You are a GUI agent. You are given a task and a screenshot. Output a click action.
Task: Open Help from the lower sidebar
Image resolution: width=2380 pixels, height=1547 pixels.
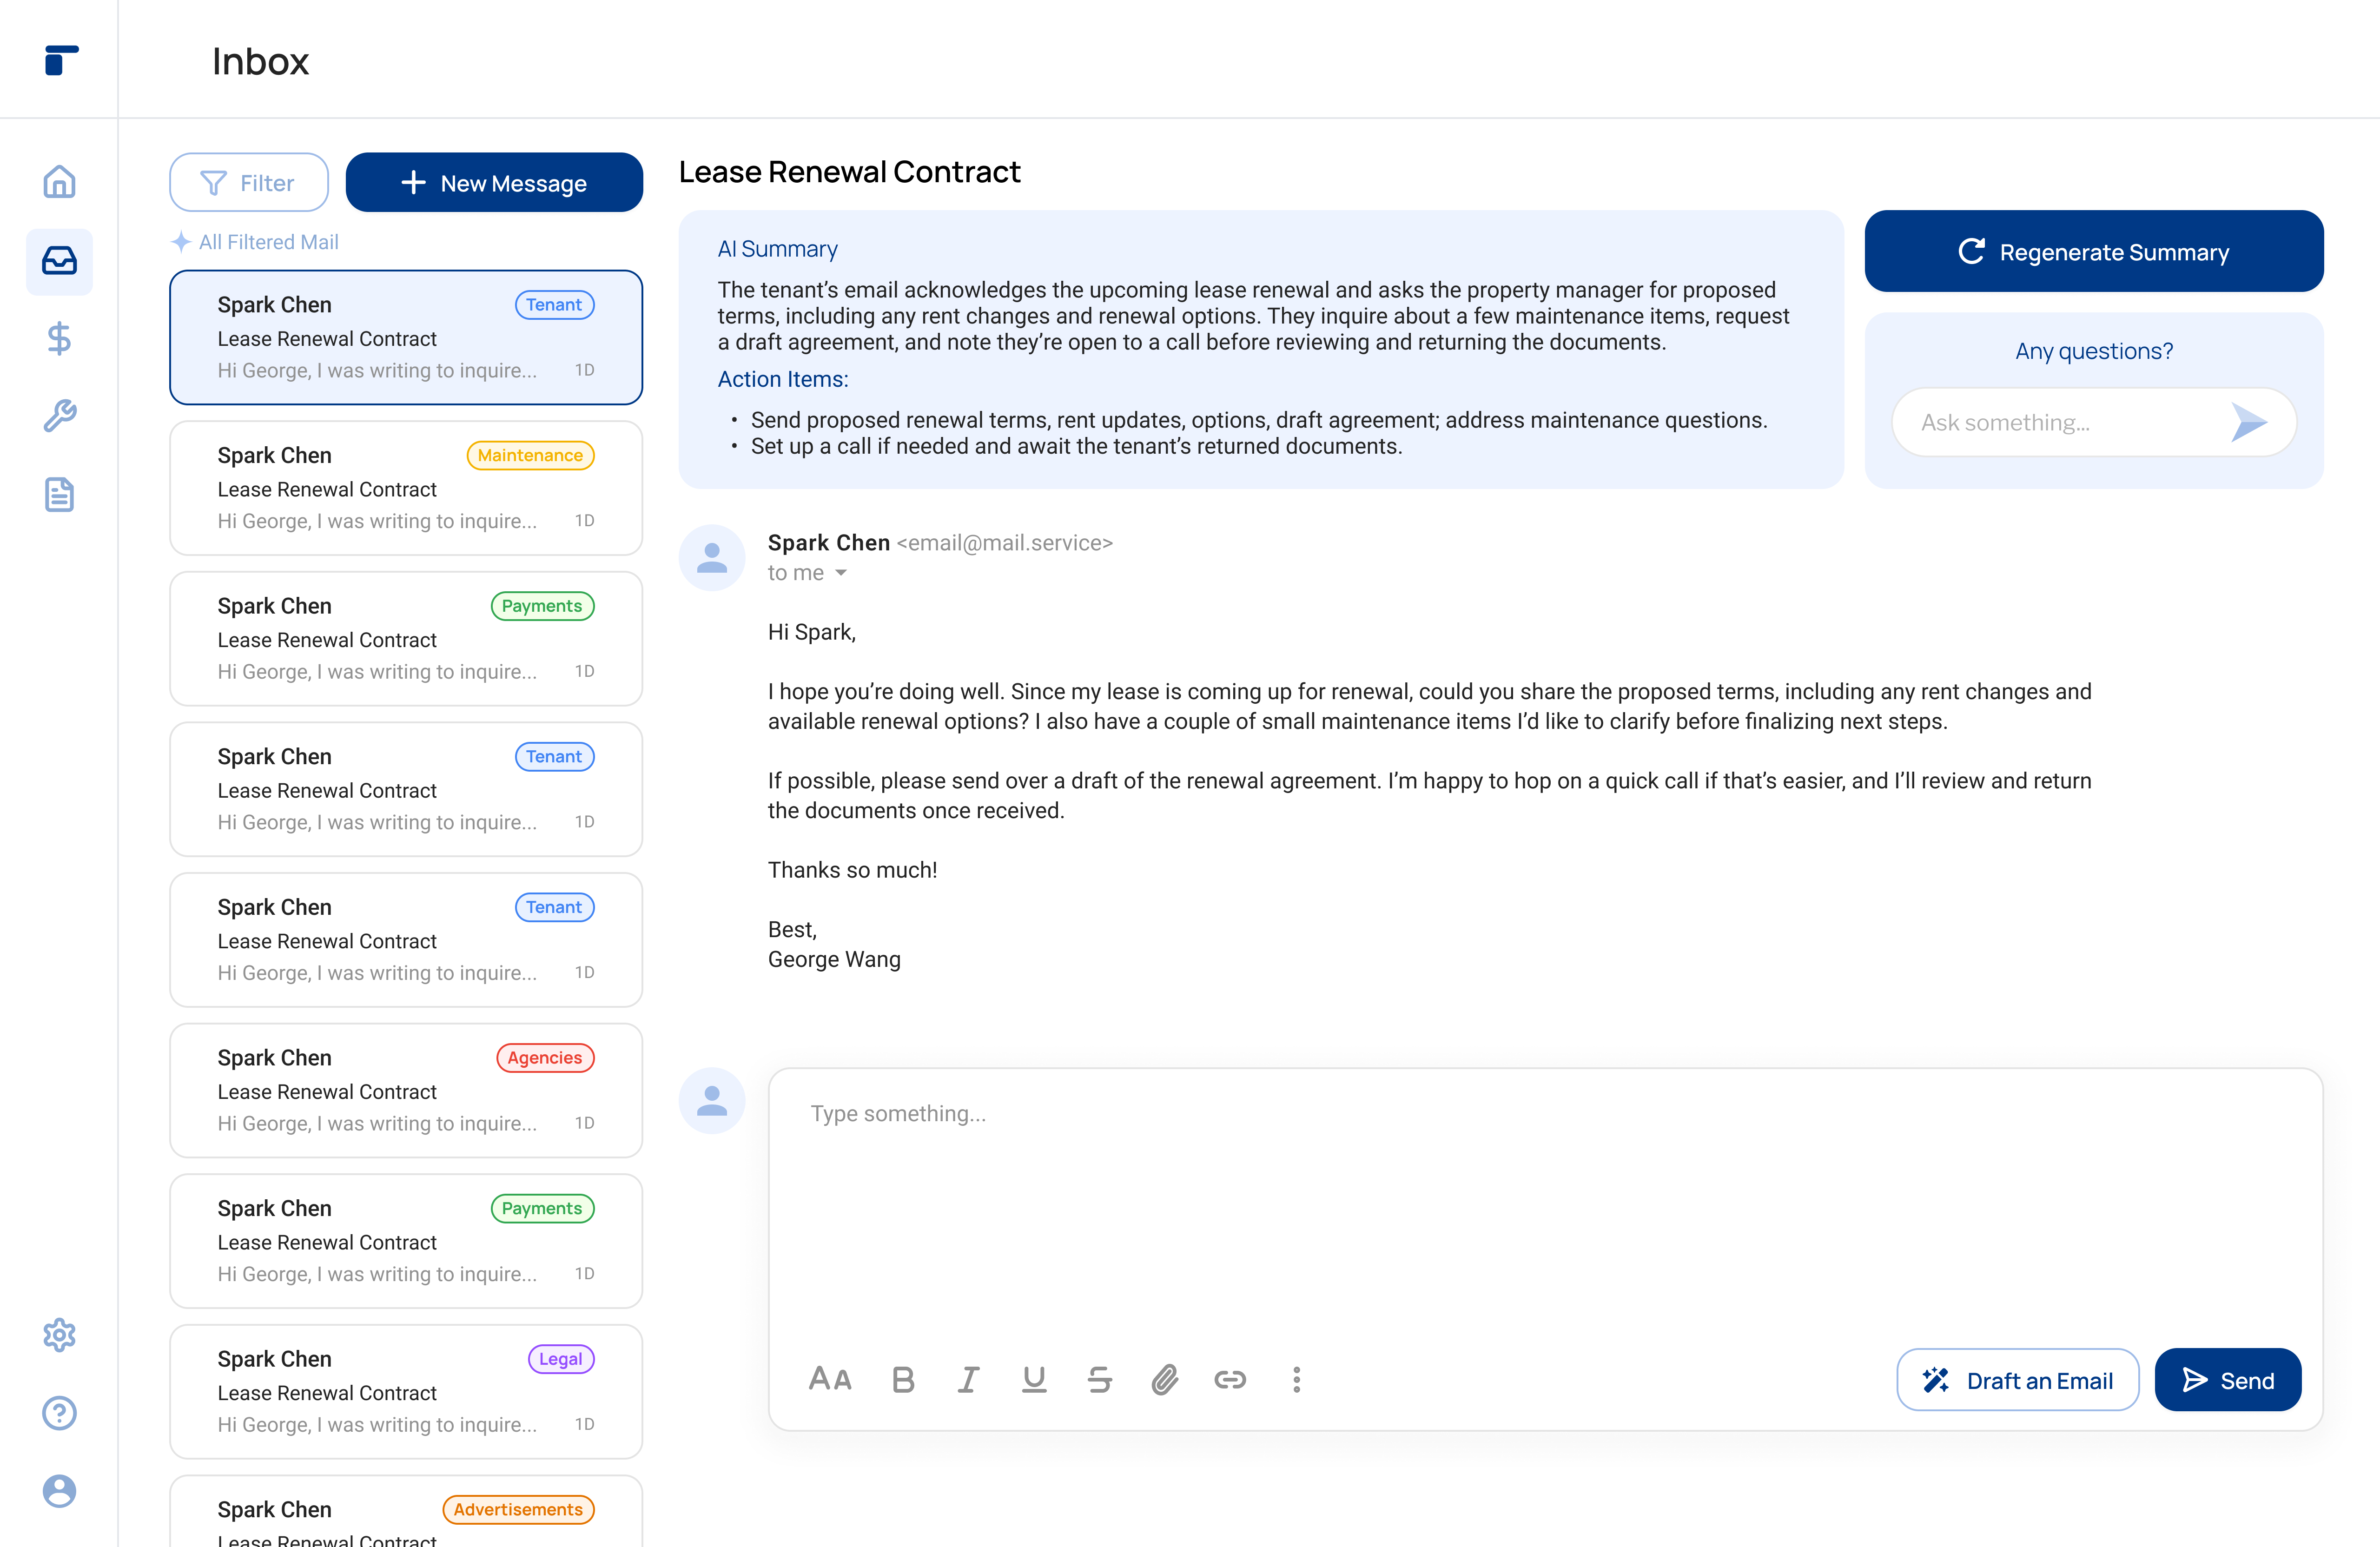point(59,1413)
